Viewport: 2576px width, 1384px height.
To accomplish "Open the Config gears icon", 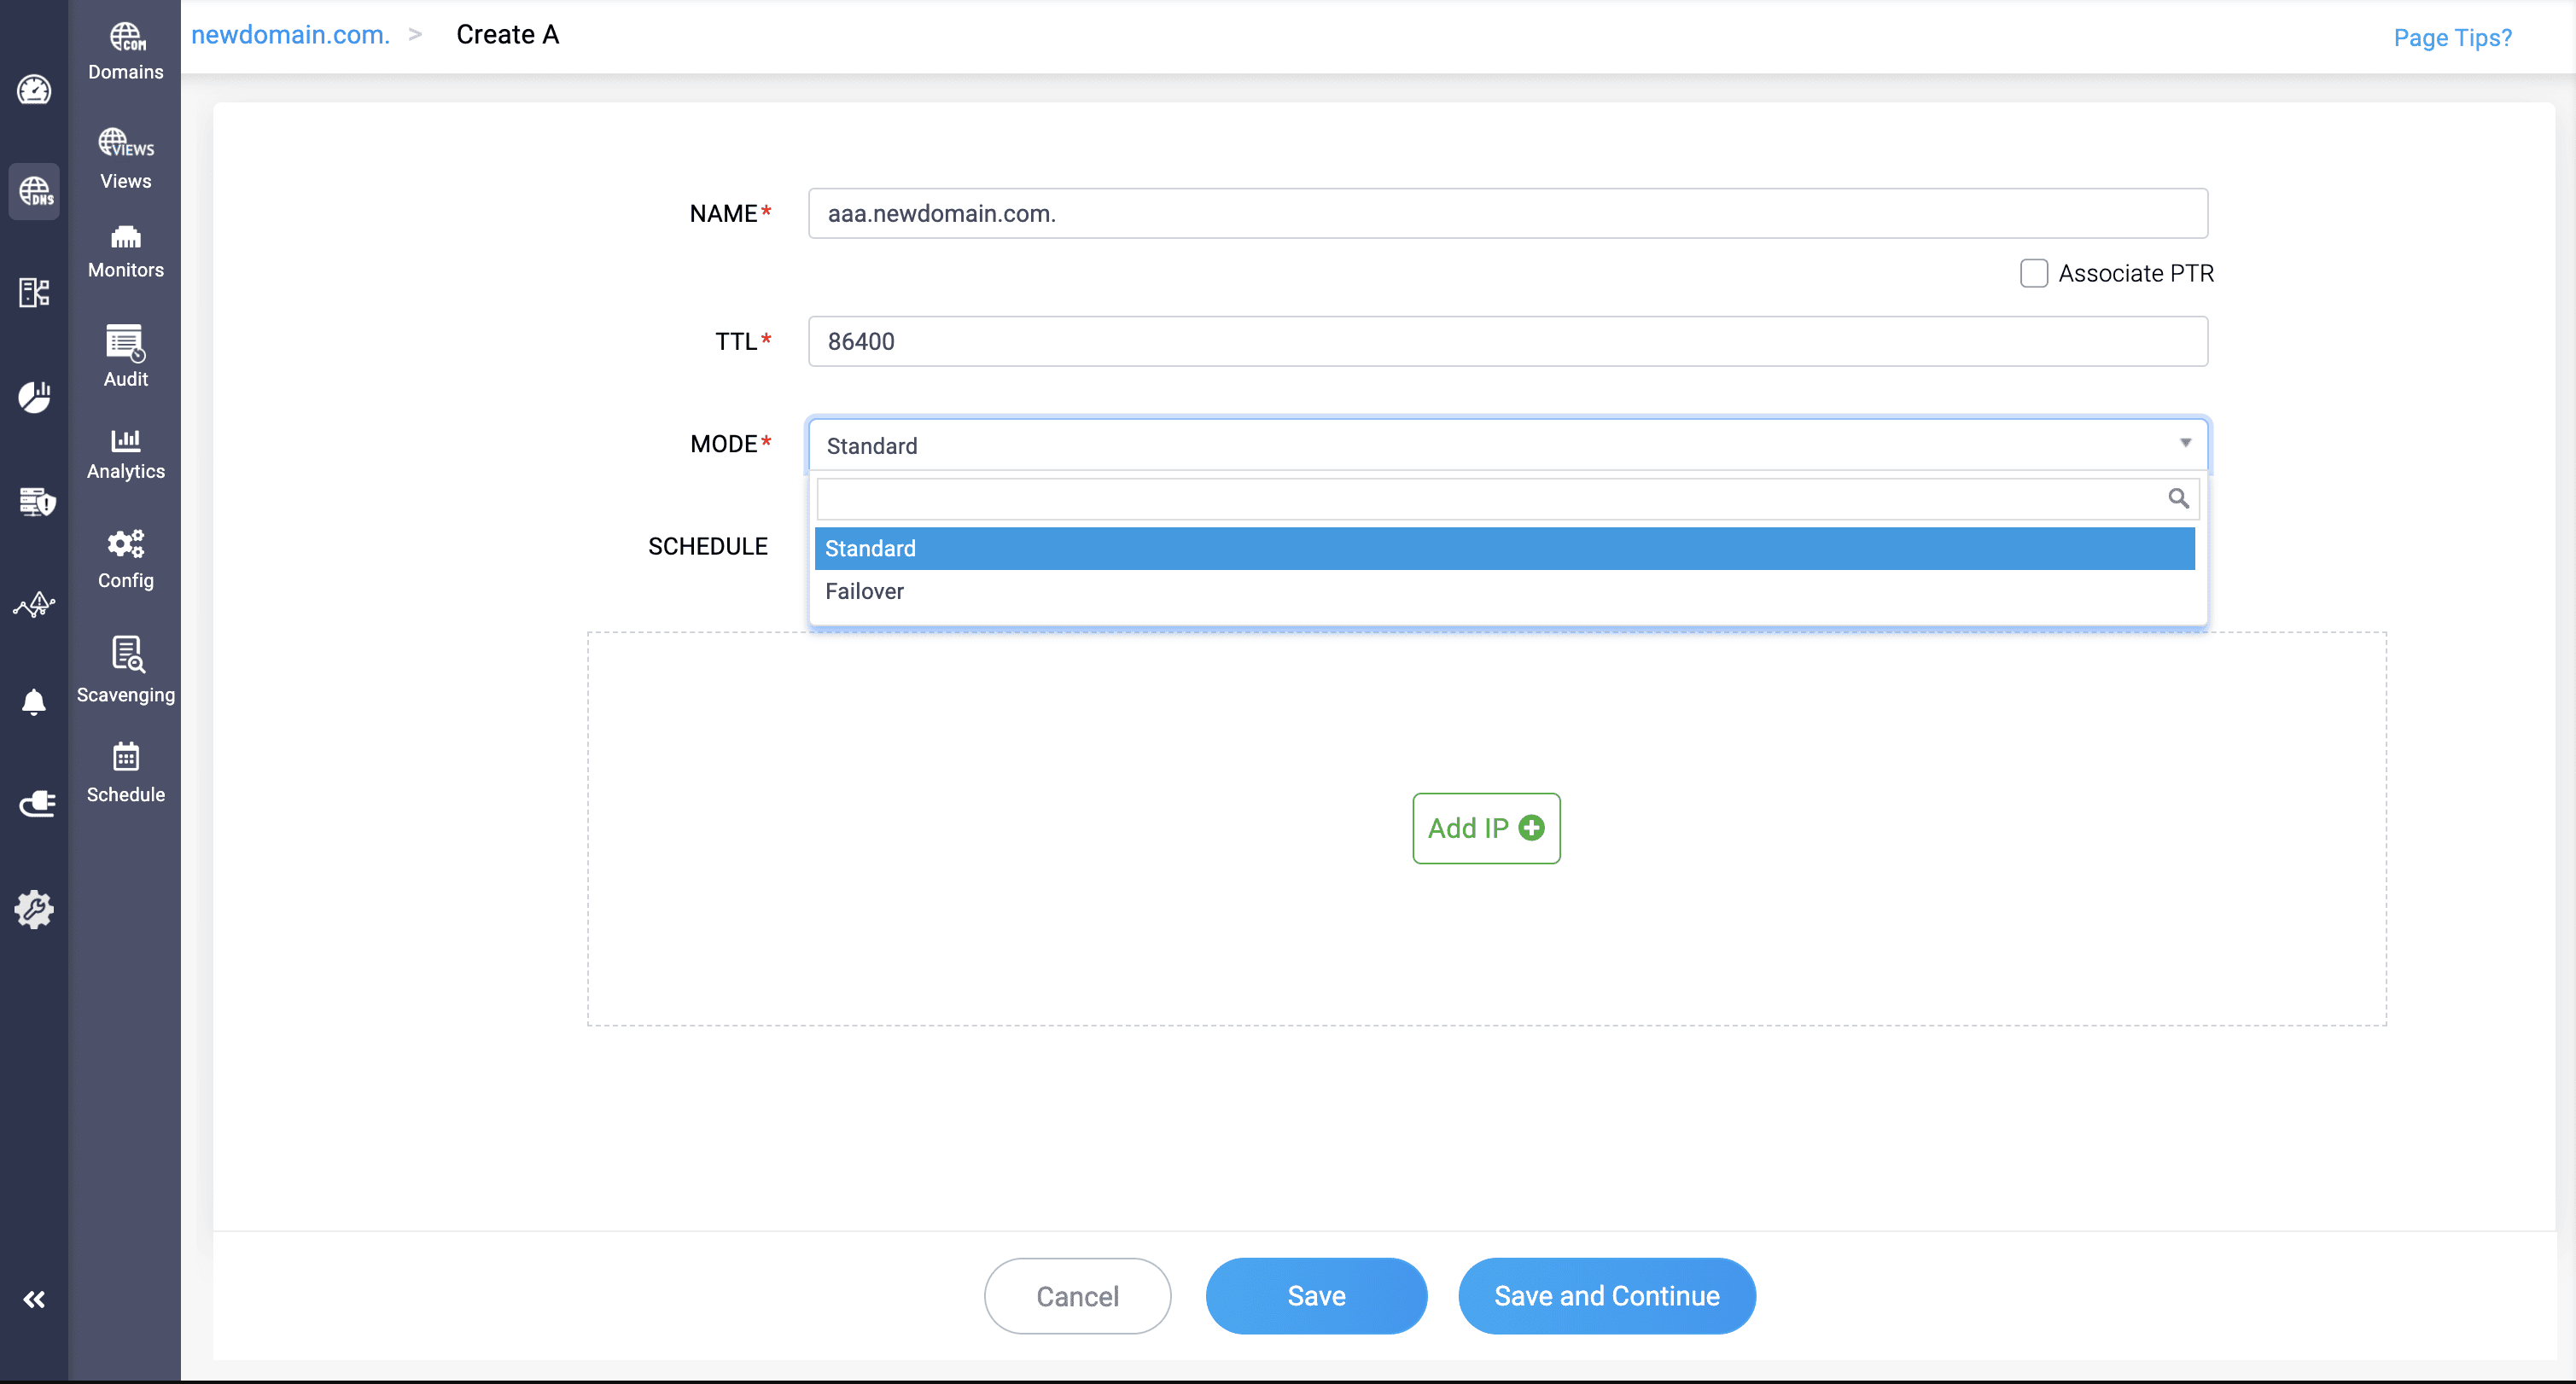I will (125, 544).
